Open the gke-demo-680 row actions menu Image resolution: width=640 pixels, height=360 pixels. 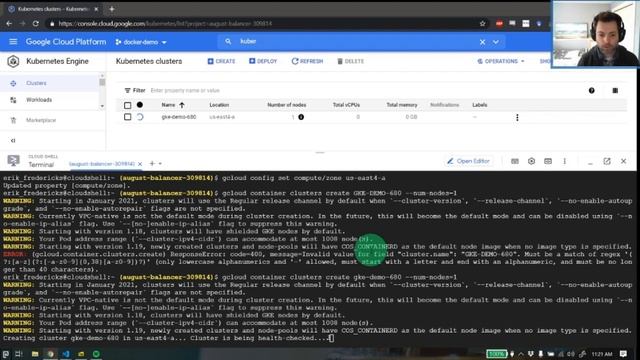[517, 118]
